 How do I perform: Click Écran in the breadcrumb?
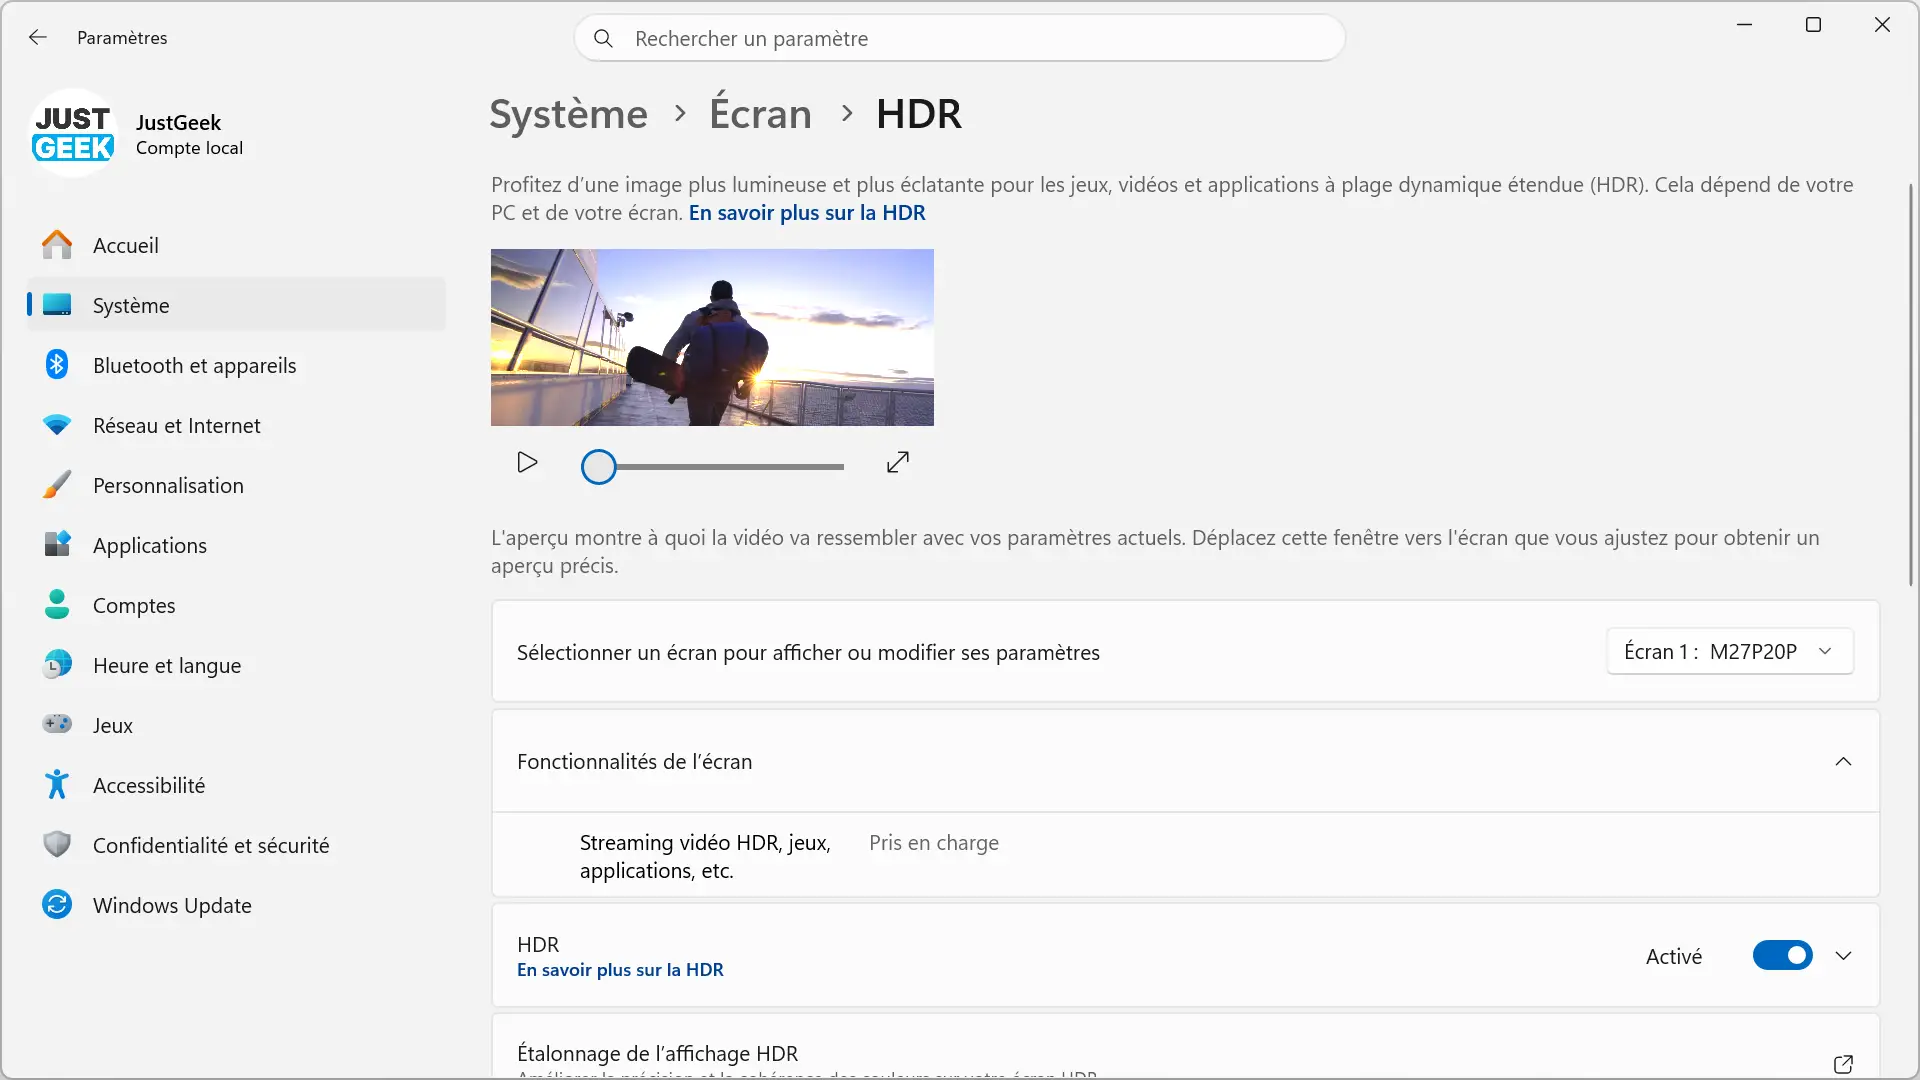point(760,114)
